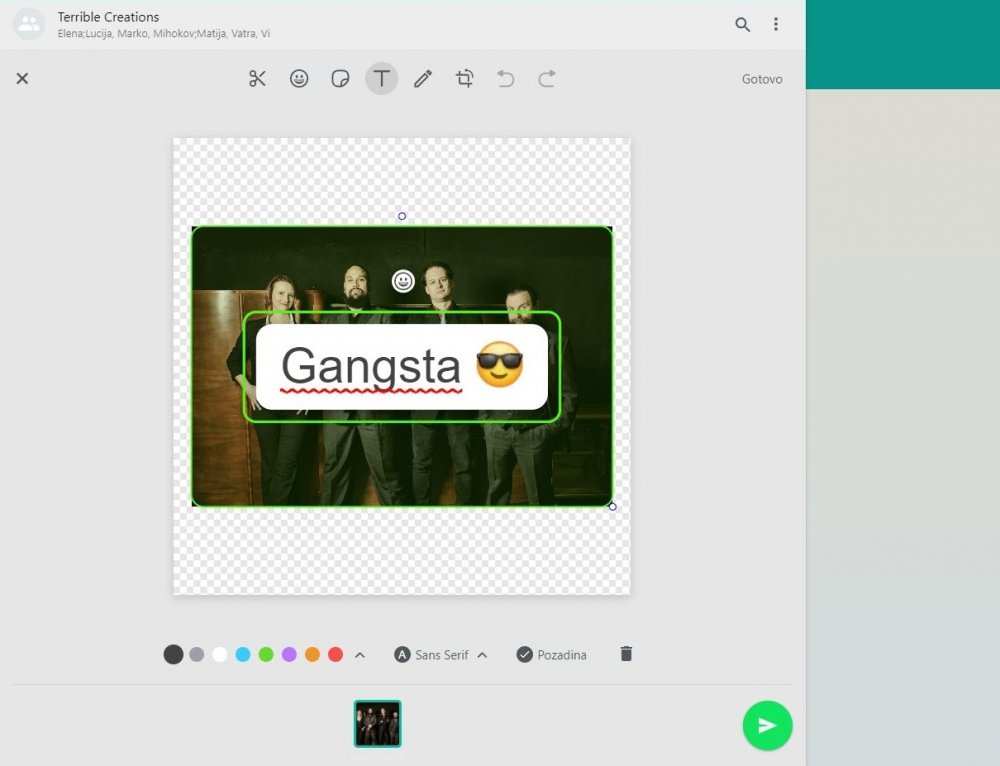Pick the purple text color
The width and height of the screenshot is (1000, 766).
(x=289, y=654)
